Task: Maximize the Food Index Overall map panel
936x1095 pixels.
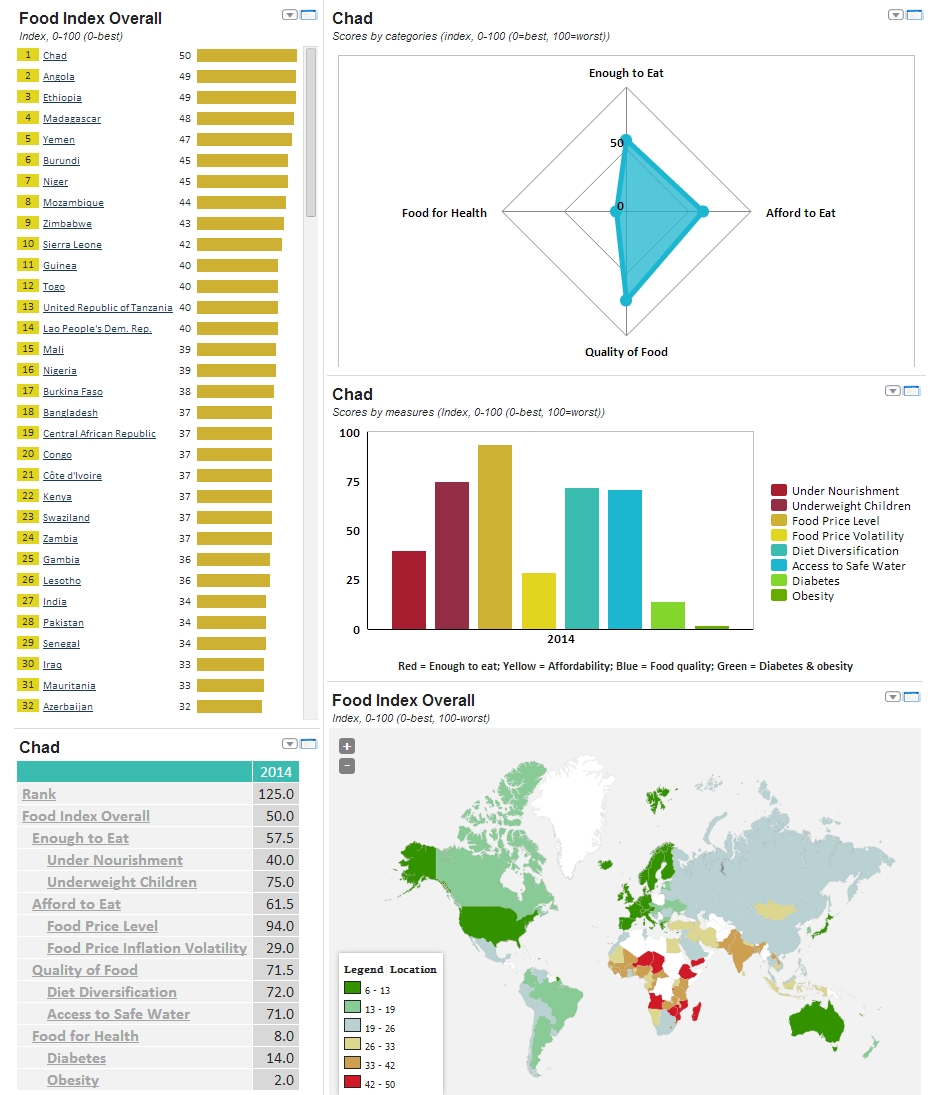Action: 911,697
